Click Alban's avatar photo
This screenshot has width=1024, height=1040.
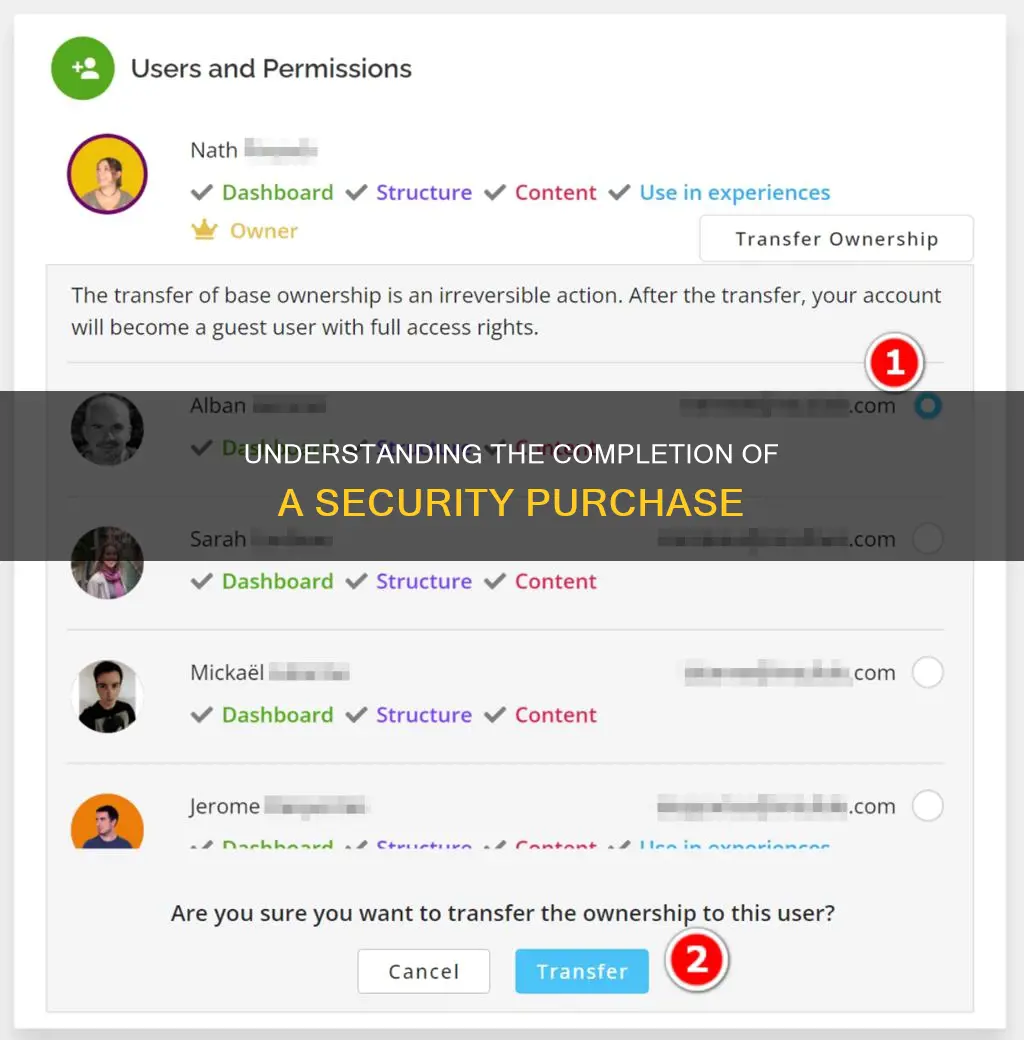point(107,429)
